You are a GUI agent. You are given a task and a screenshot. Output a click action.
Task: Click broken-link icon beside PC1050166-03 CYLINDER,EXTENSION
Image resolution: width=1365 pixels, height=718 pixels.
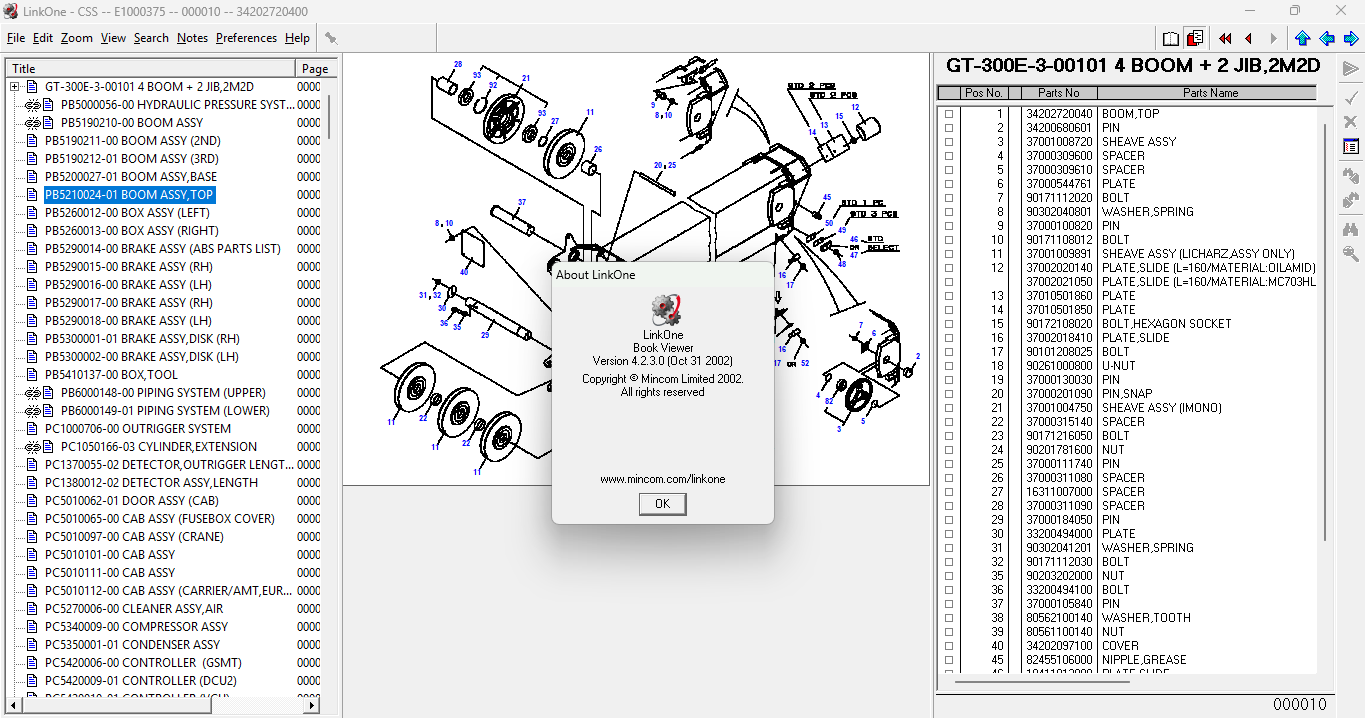tap(32, 447)
